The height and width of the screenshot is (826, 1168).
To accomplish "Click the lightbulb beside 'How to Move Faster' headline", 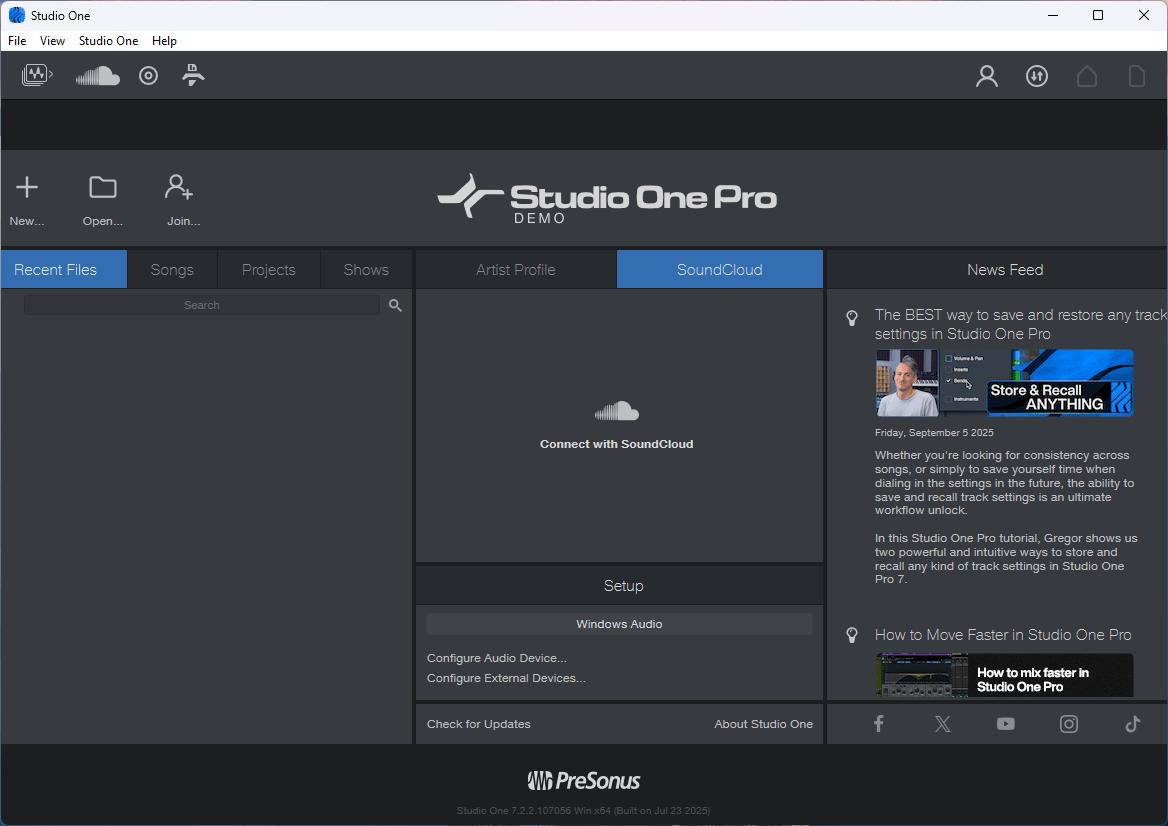I will pos(852,635).
